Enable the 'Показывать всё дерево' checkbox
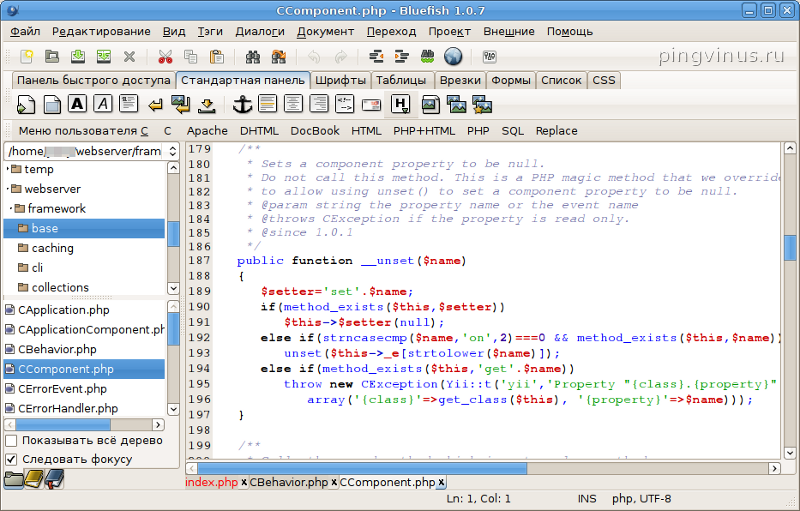Viewport: 800px width, 511px height. [x=11, y=440]
